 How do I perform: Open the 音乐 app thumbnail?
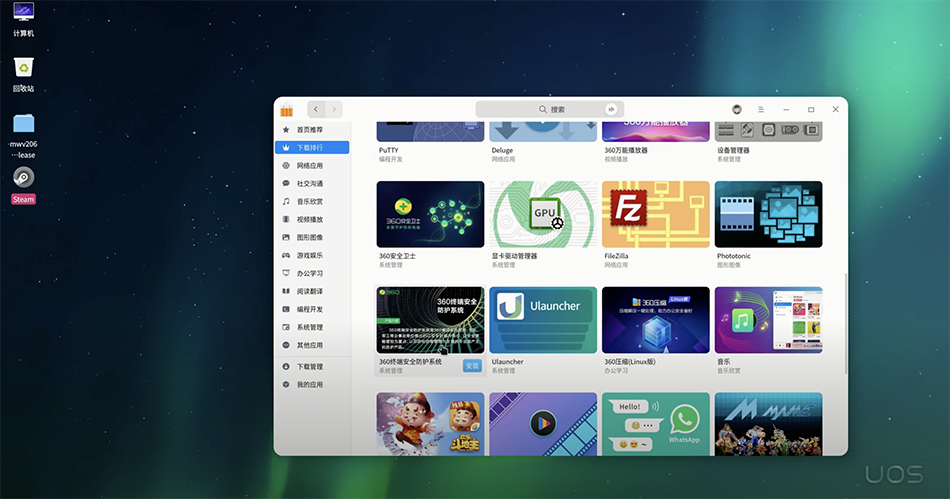[768, 320]
